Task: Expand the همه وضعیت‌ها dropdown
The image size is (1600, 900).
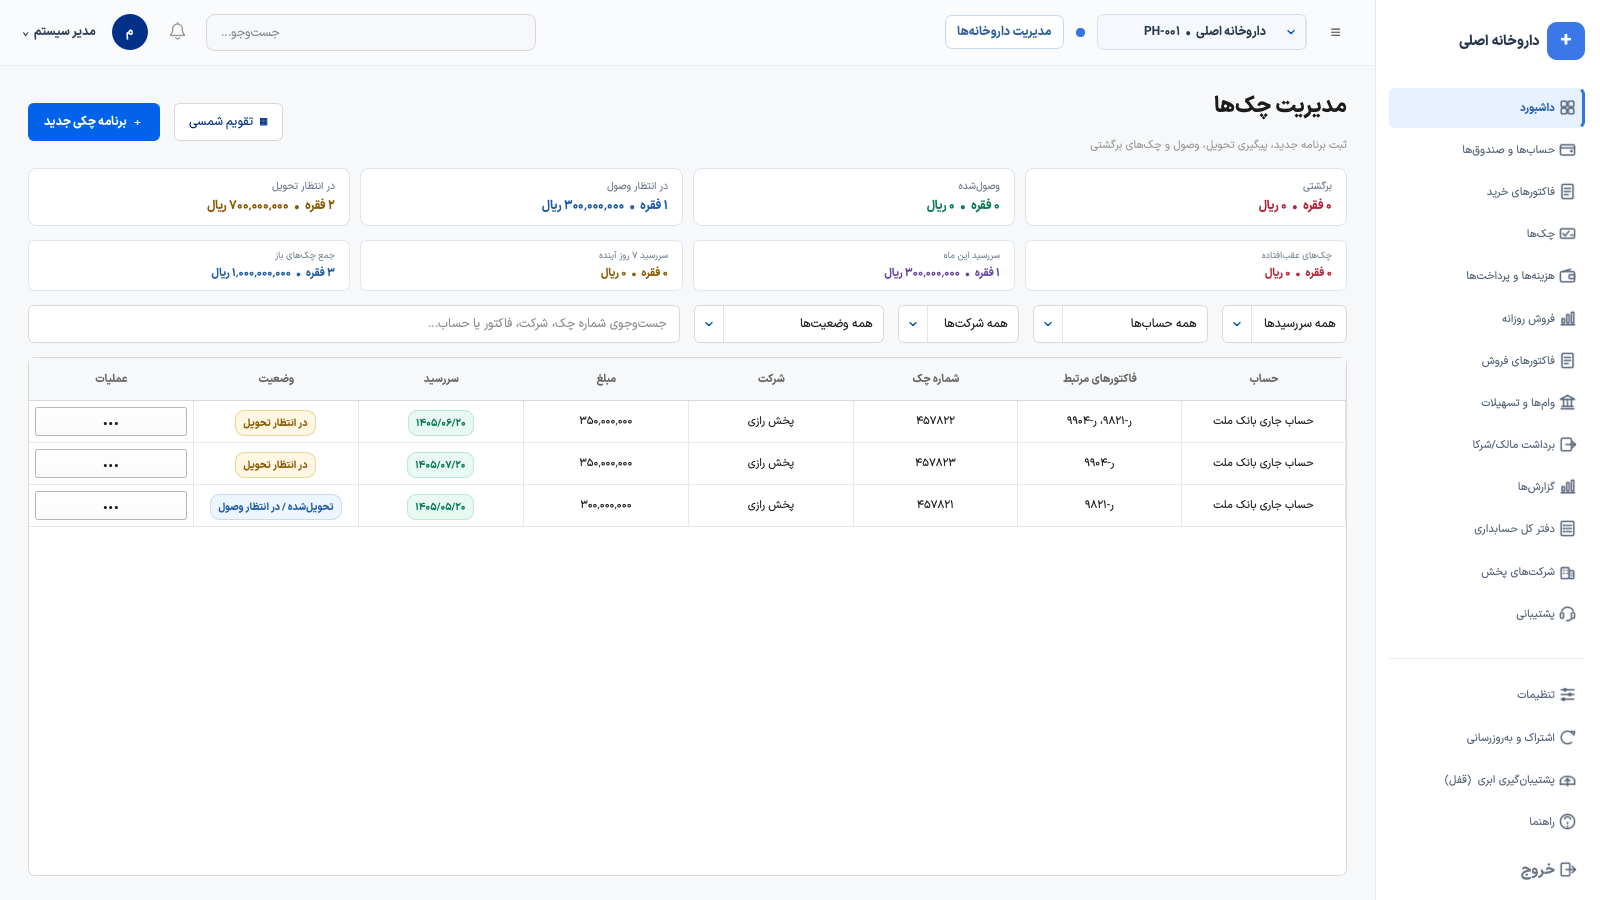Action: click(x=789, y=324)
